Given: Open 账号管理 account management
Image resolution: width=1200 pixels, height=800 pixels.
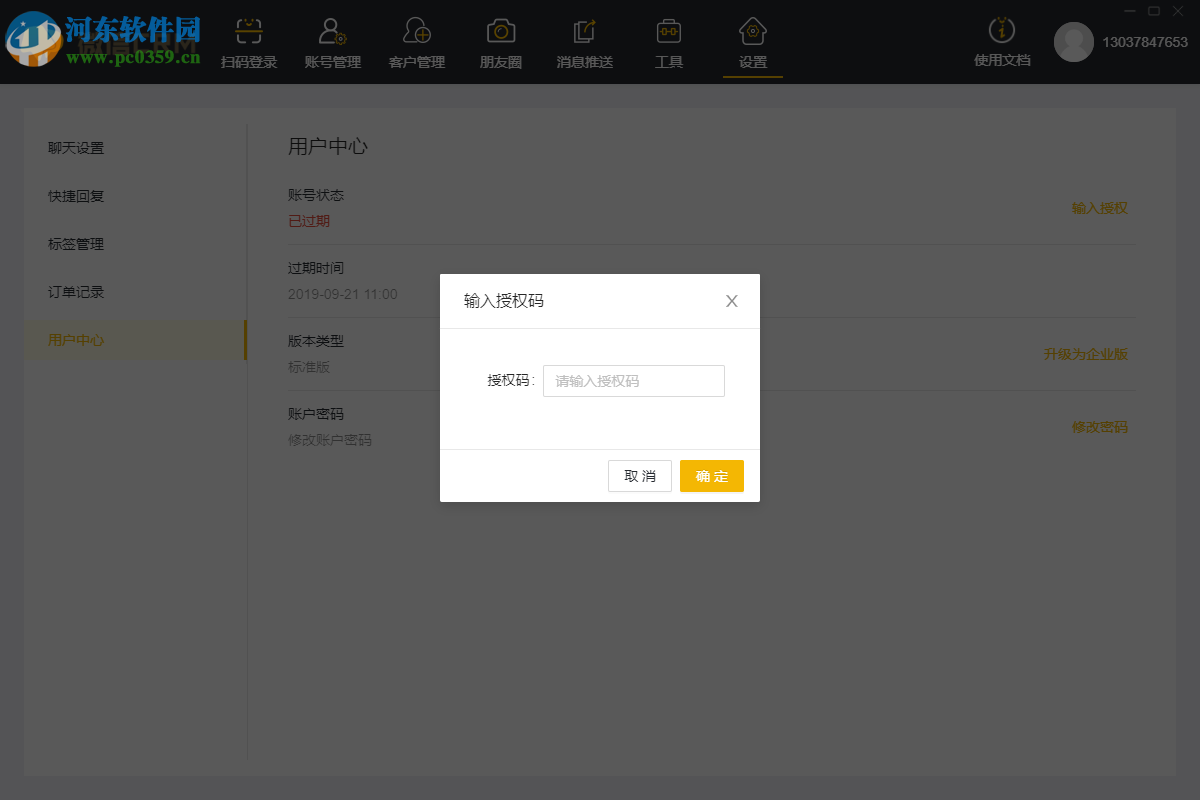Looking at the screenshot, I should coord(332,40).
